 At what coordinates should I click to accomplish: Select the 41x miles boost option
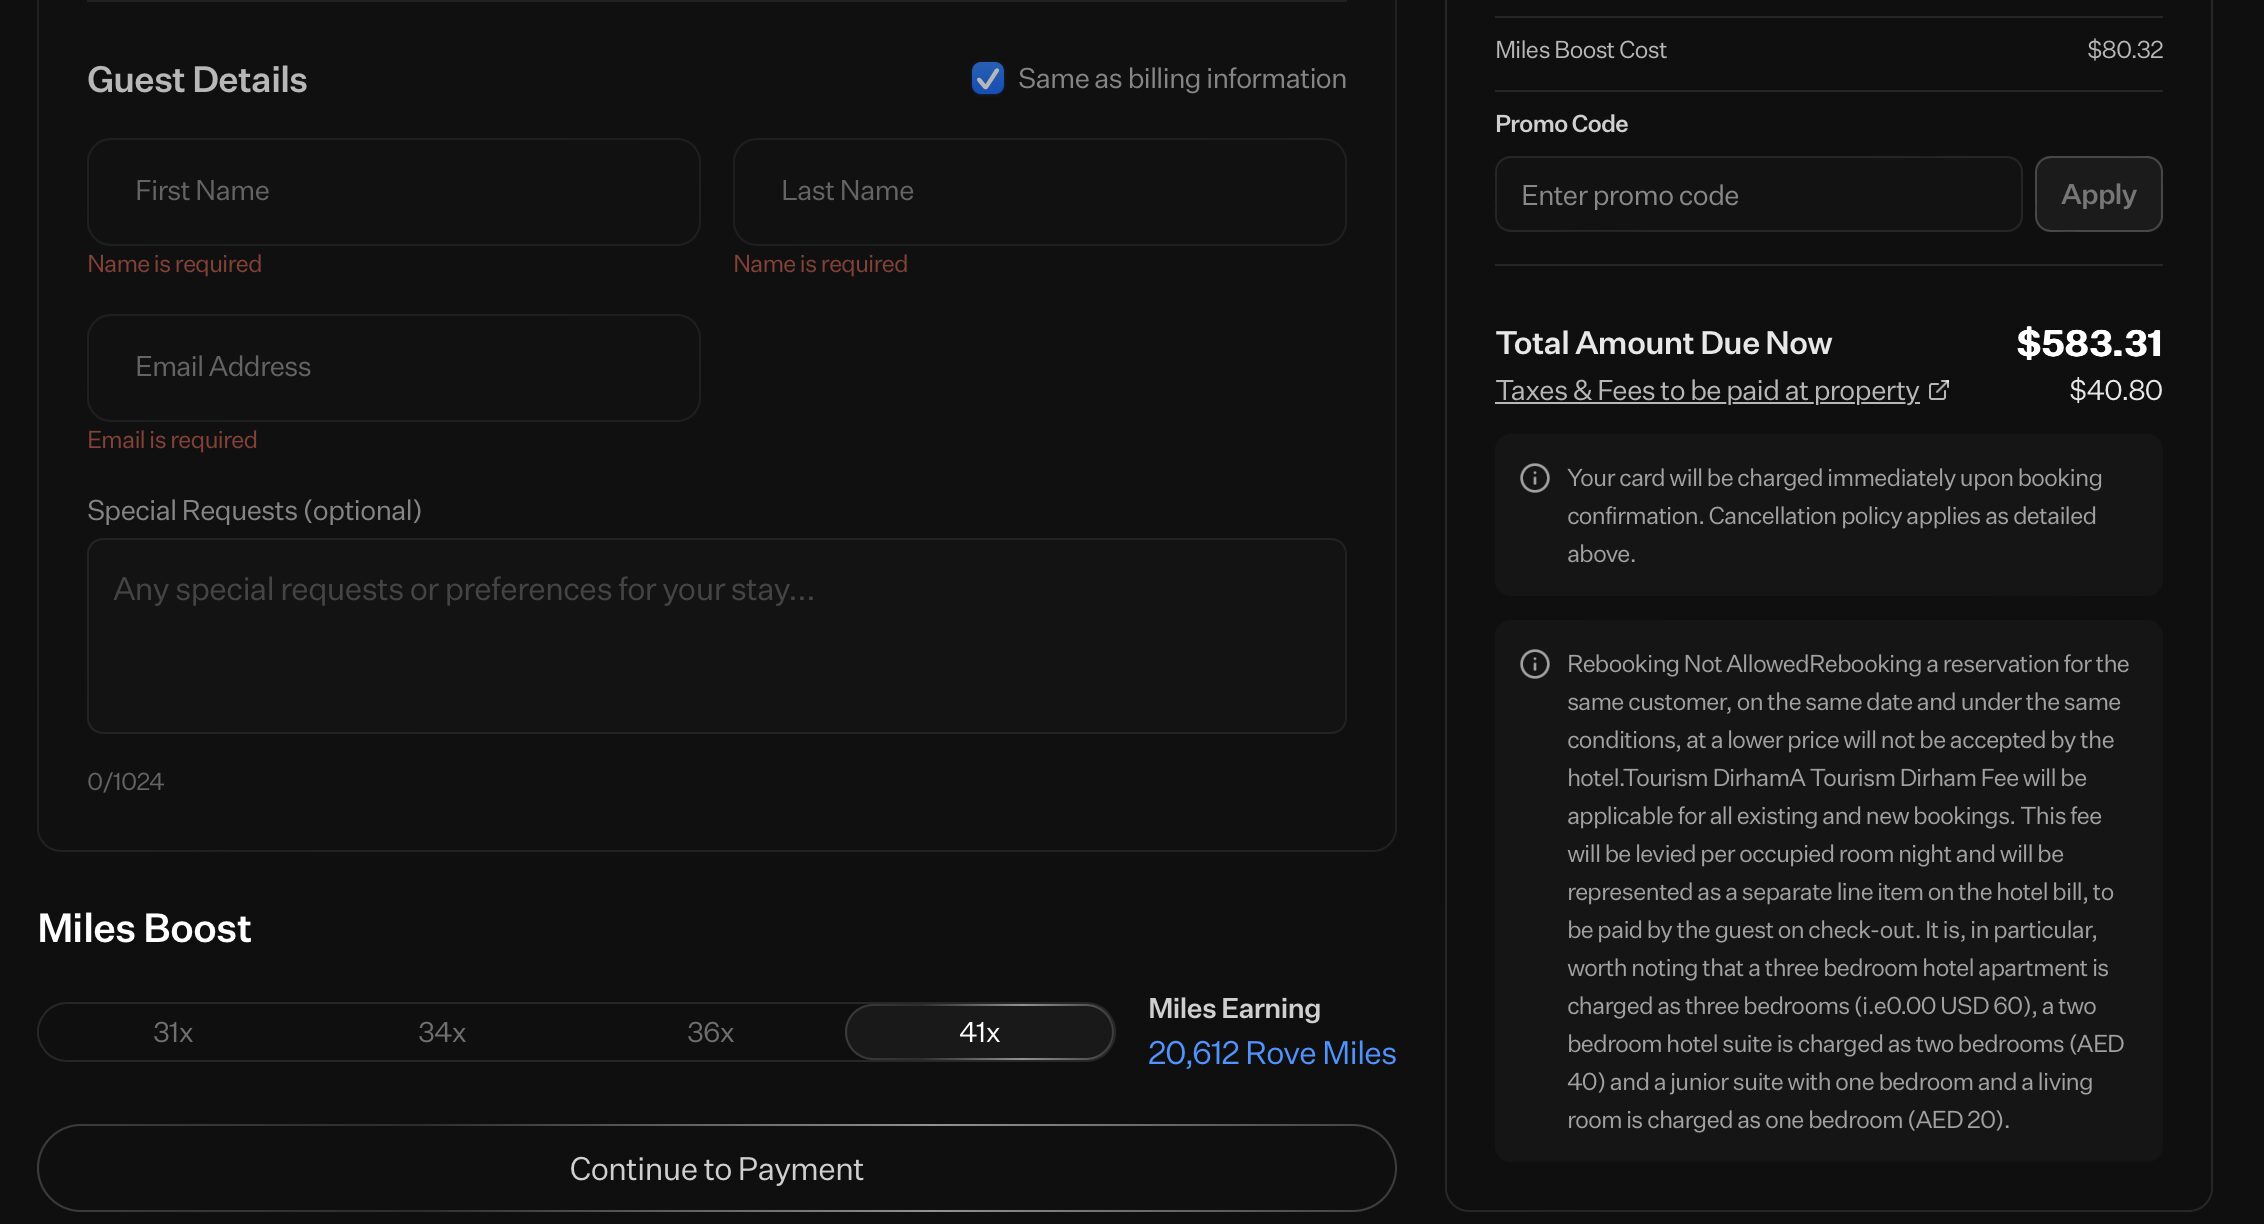click(x=978, y=1031)
